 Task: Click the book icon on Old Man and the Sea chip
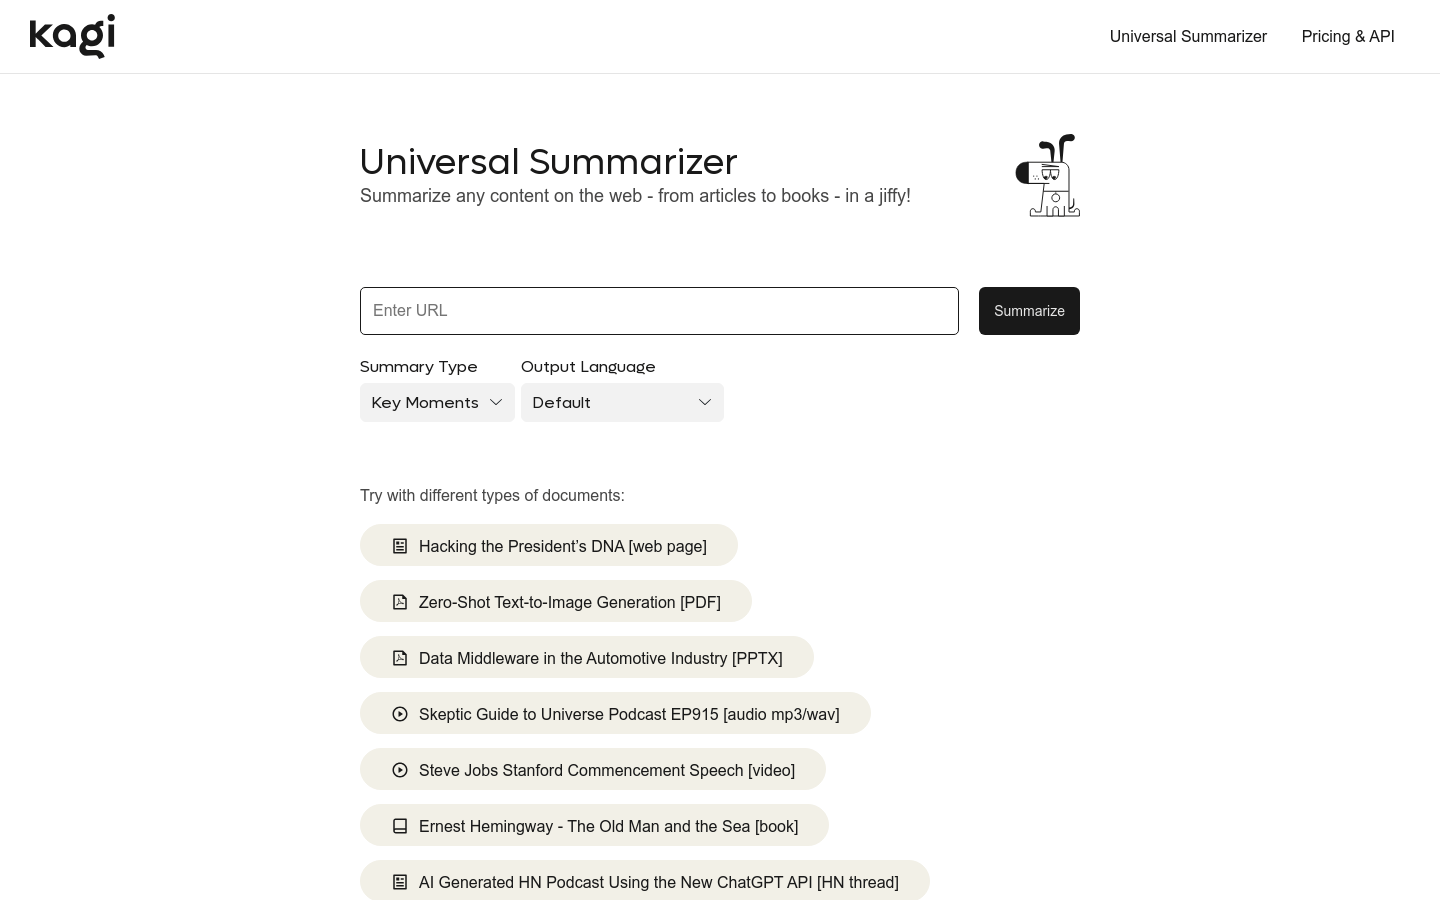(400, 826)
